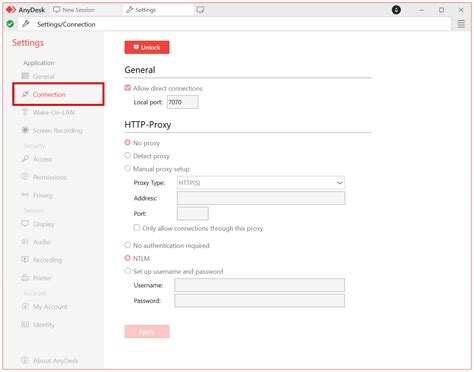The width and height of the screenshot is (474, 372).
Task: Click the Printer icon
Action: (x=25, y=277)
